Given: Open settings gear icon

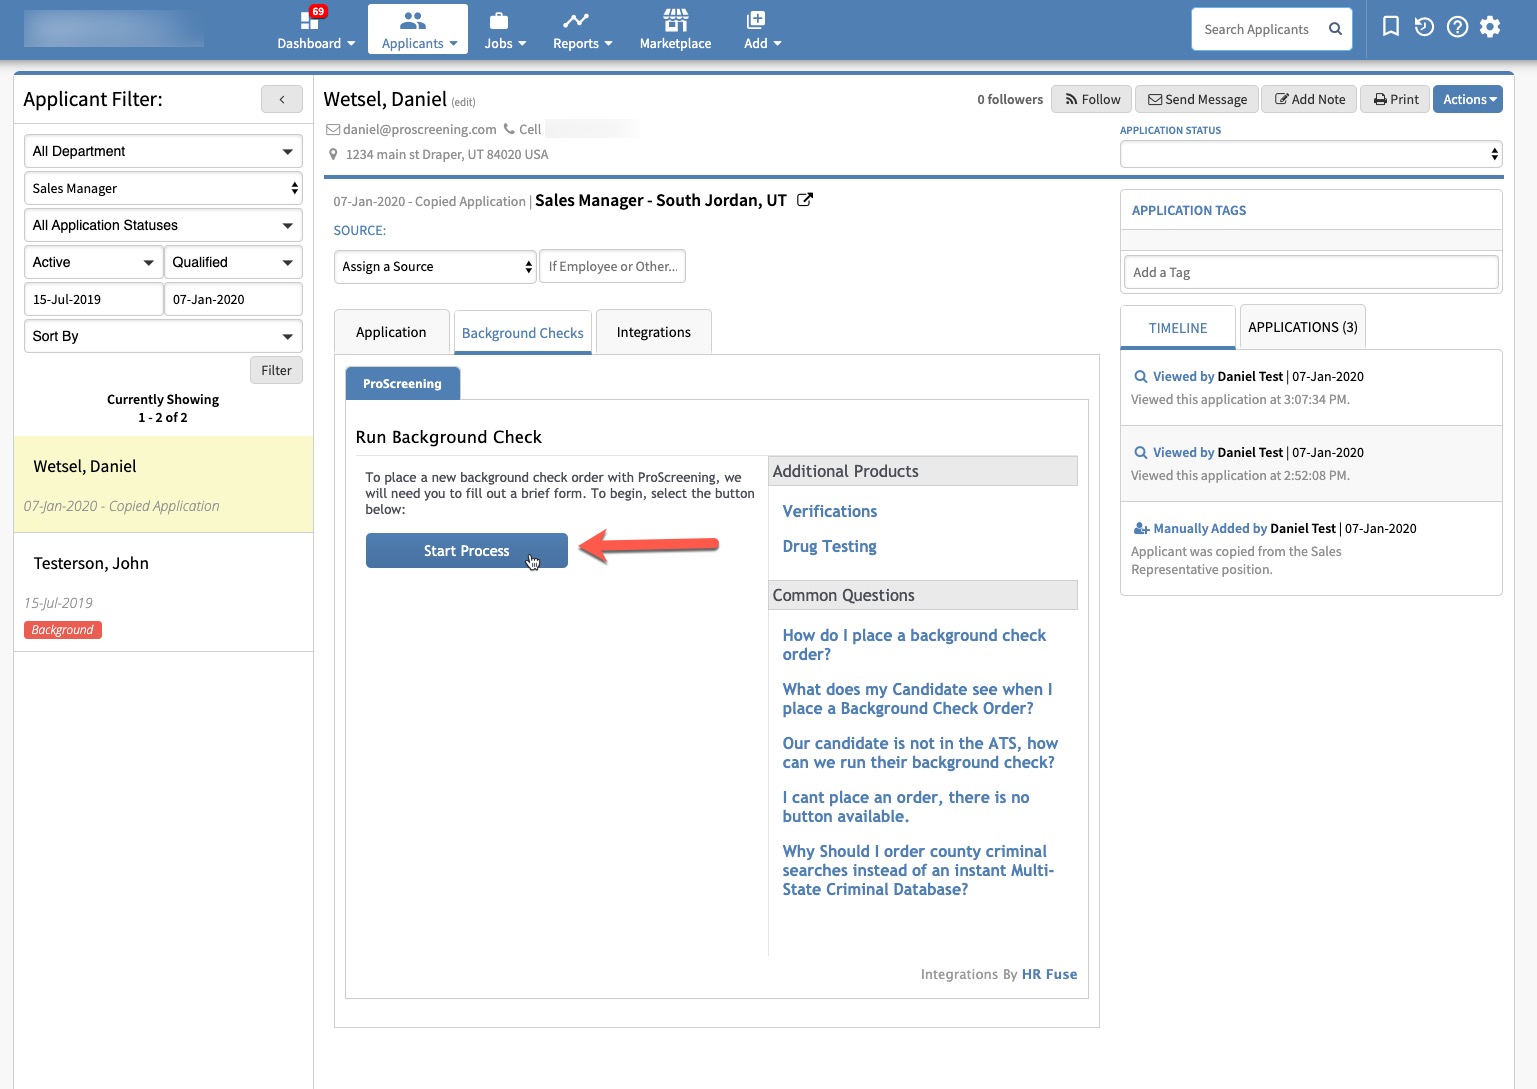Looking at the screenshot, I should tap(1490, 27).
